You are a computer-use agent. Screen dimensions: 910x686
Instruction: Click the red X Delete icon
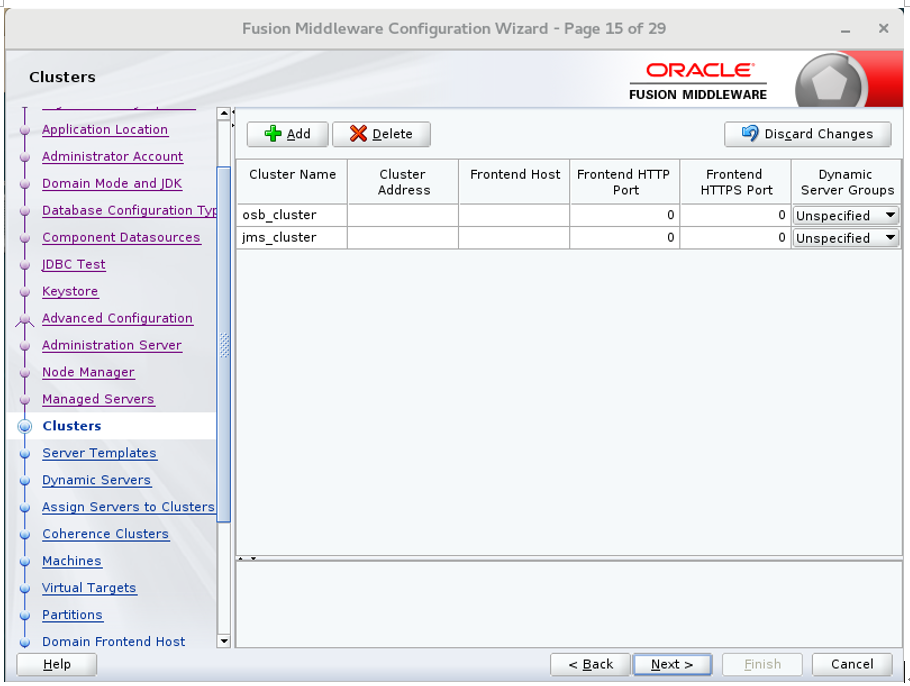(x=358, y=133)
